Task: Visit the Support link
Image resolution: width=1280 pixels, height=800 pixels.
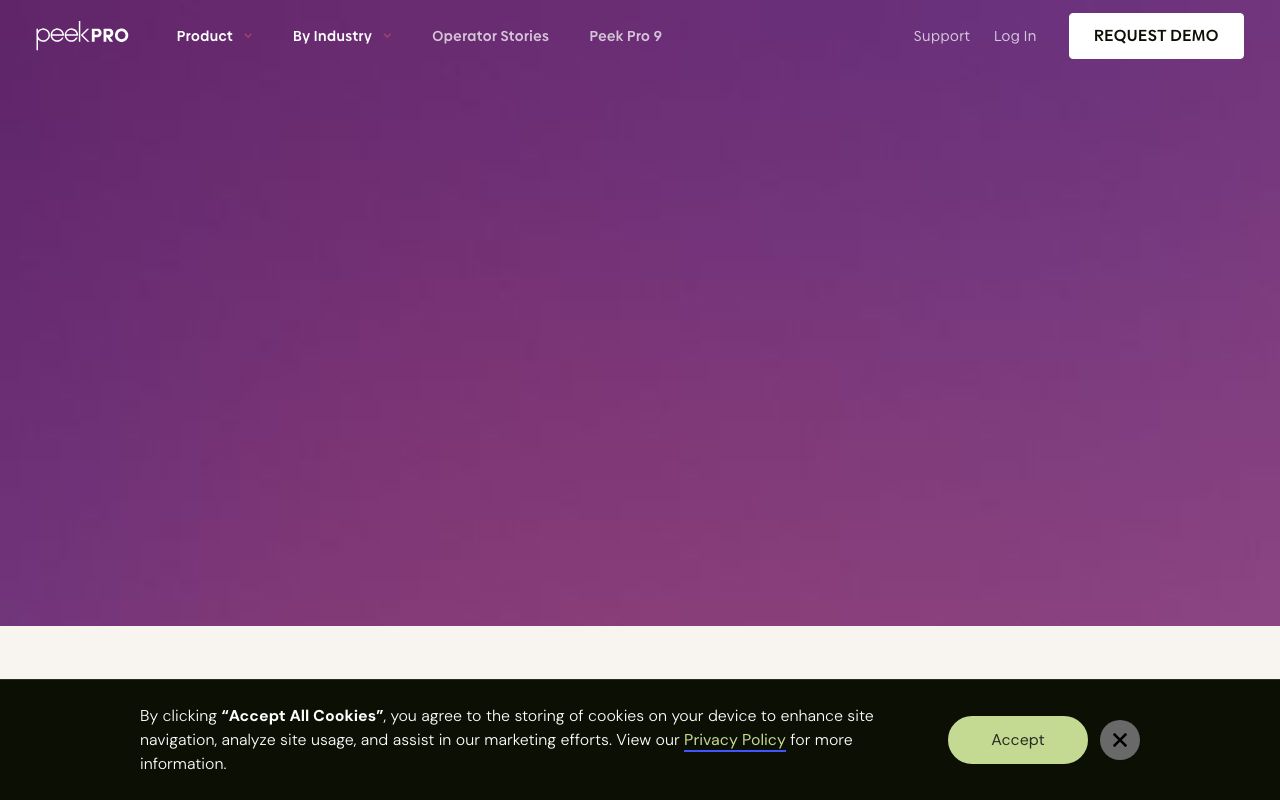Action: [941, 36]
